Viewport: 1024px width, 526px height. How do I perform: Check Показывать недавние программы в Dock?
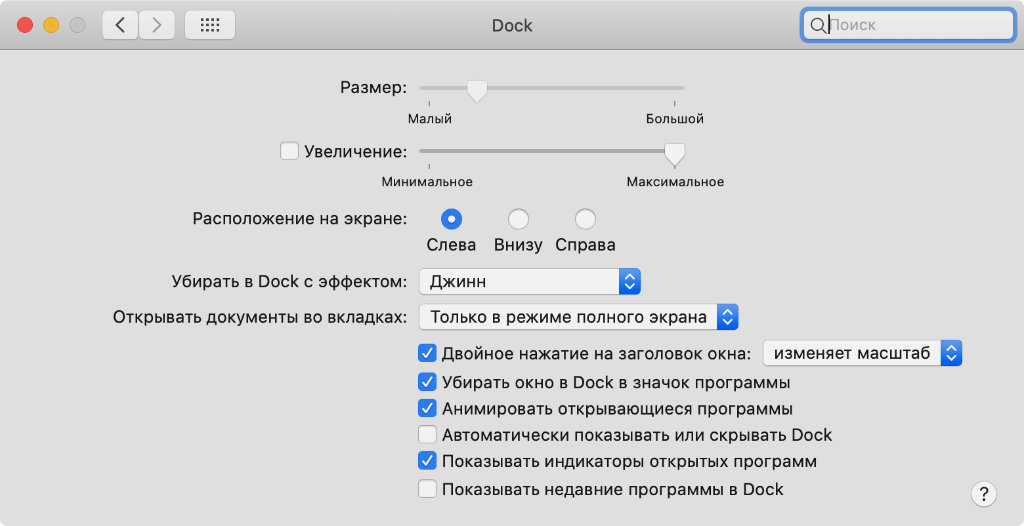click(428, 489)
